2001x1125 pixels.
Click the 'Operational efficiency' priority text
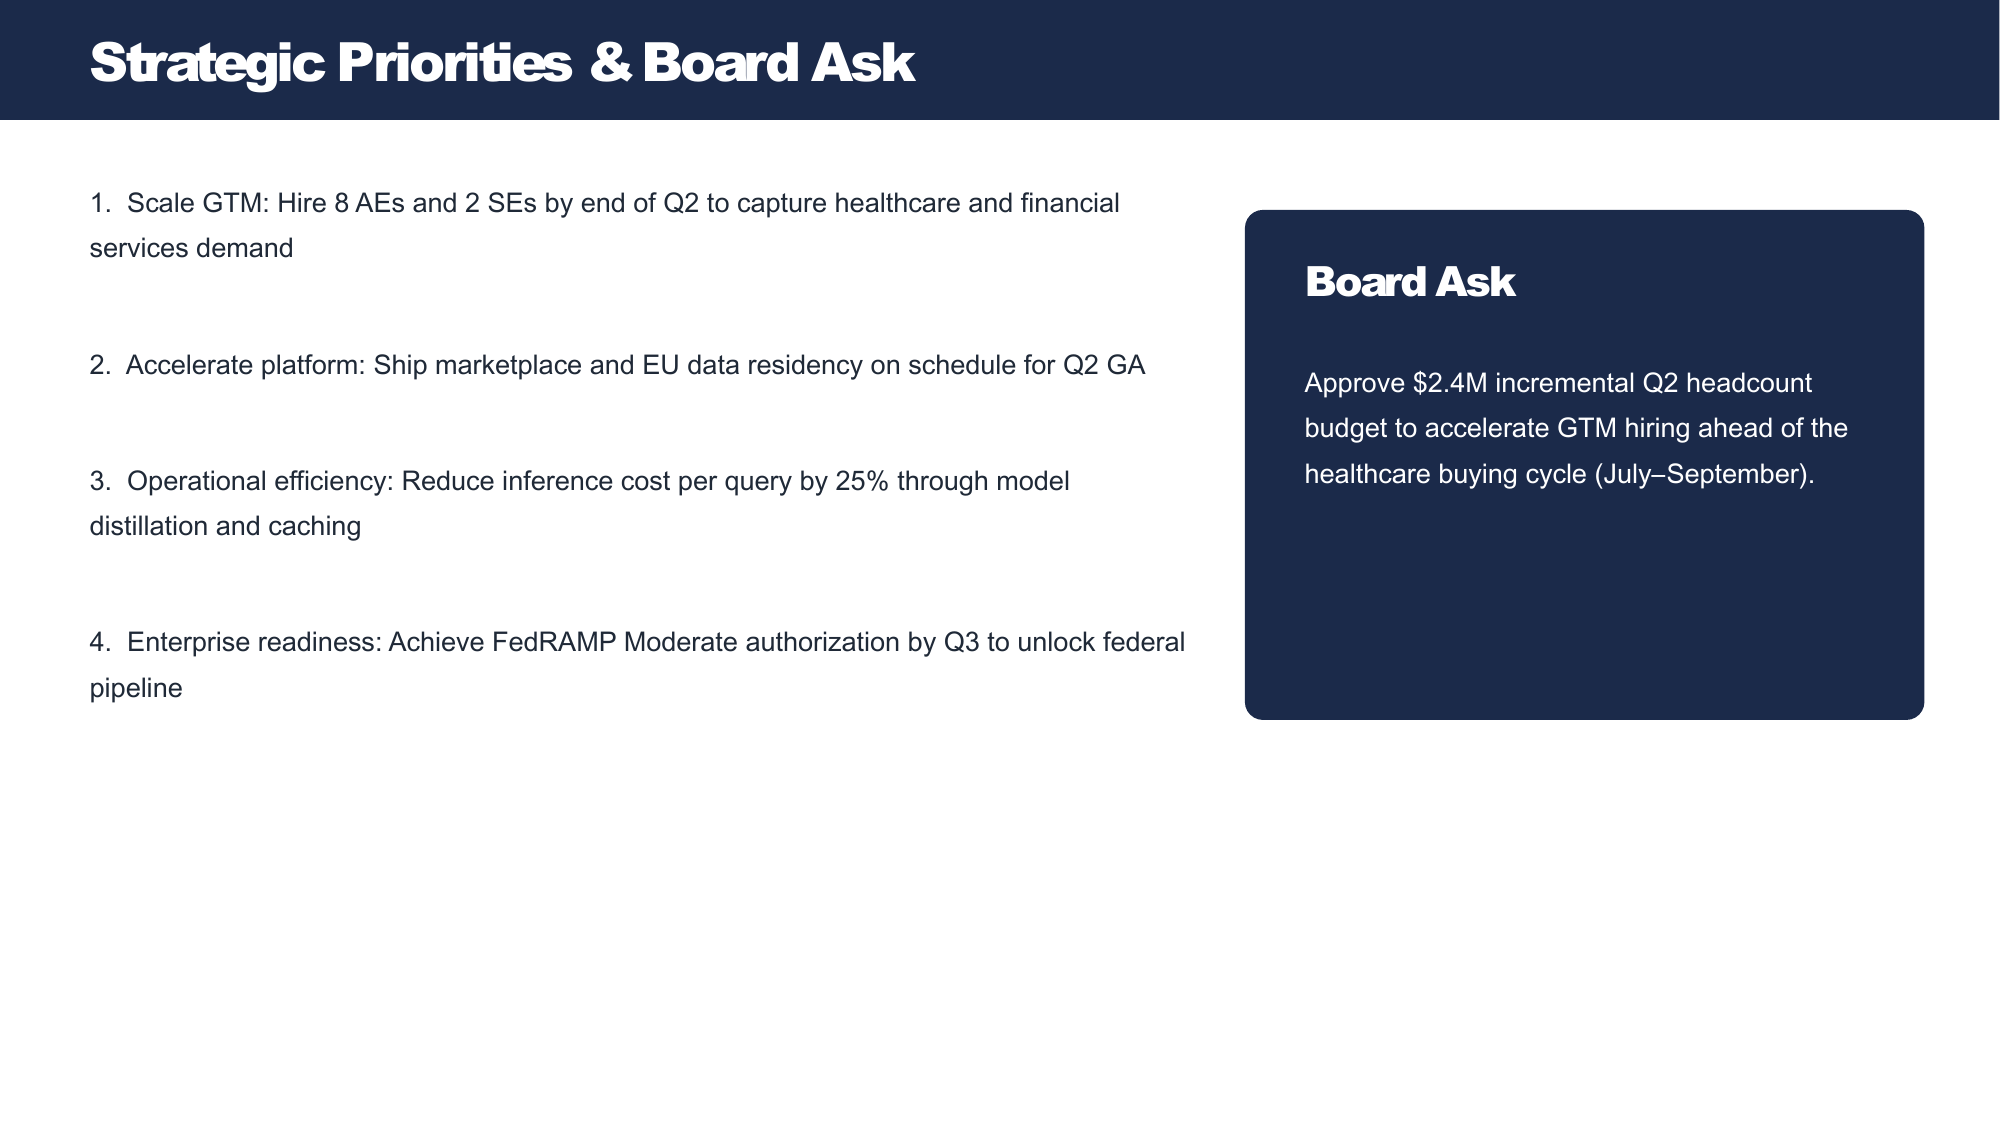click(x=580, y=503)
